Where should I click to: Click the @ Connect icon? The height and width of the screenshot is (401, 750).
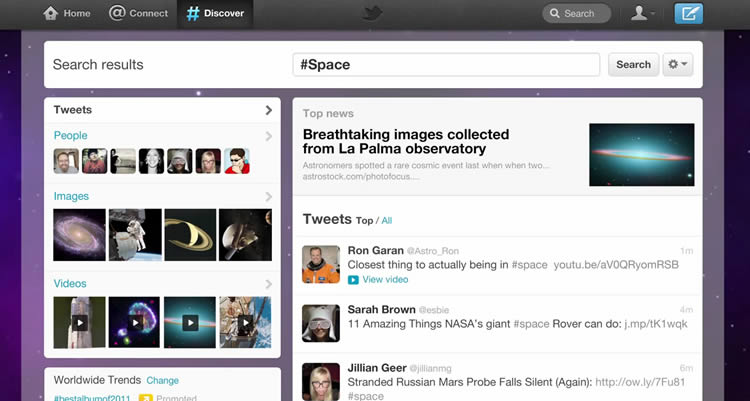pyautogui.click(x=117, y=13)
